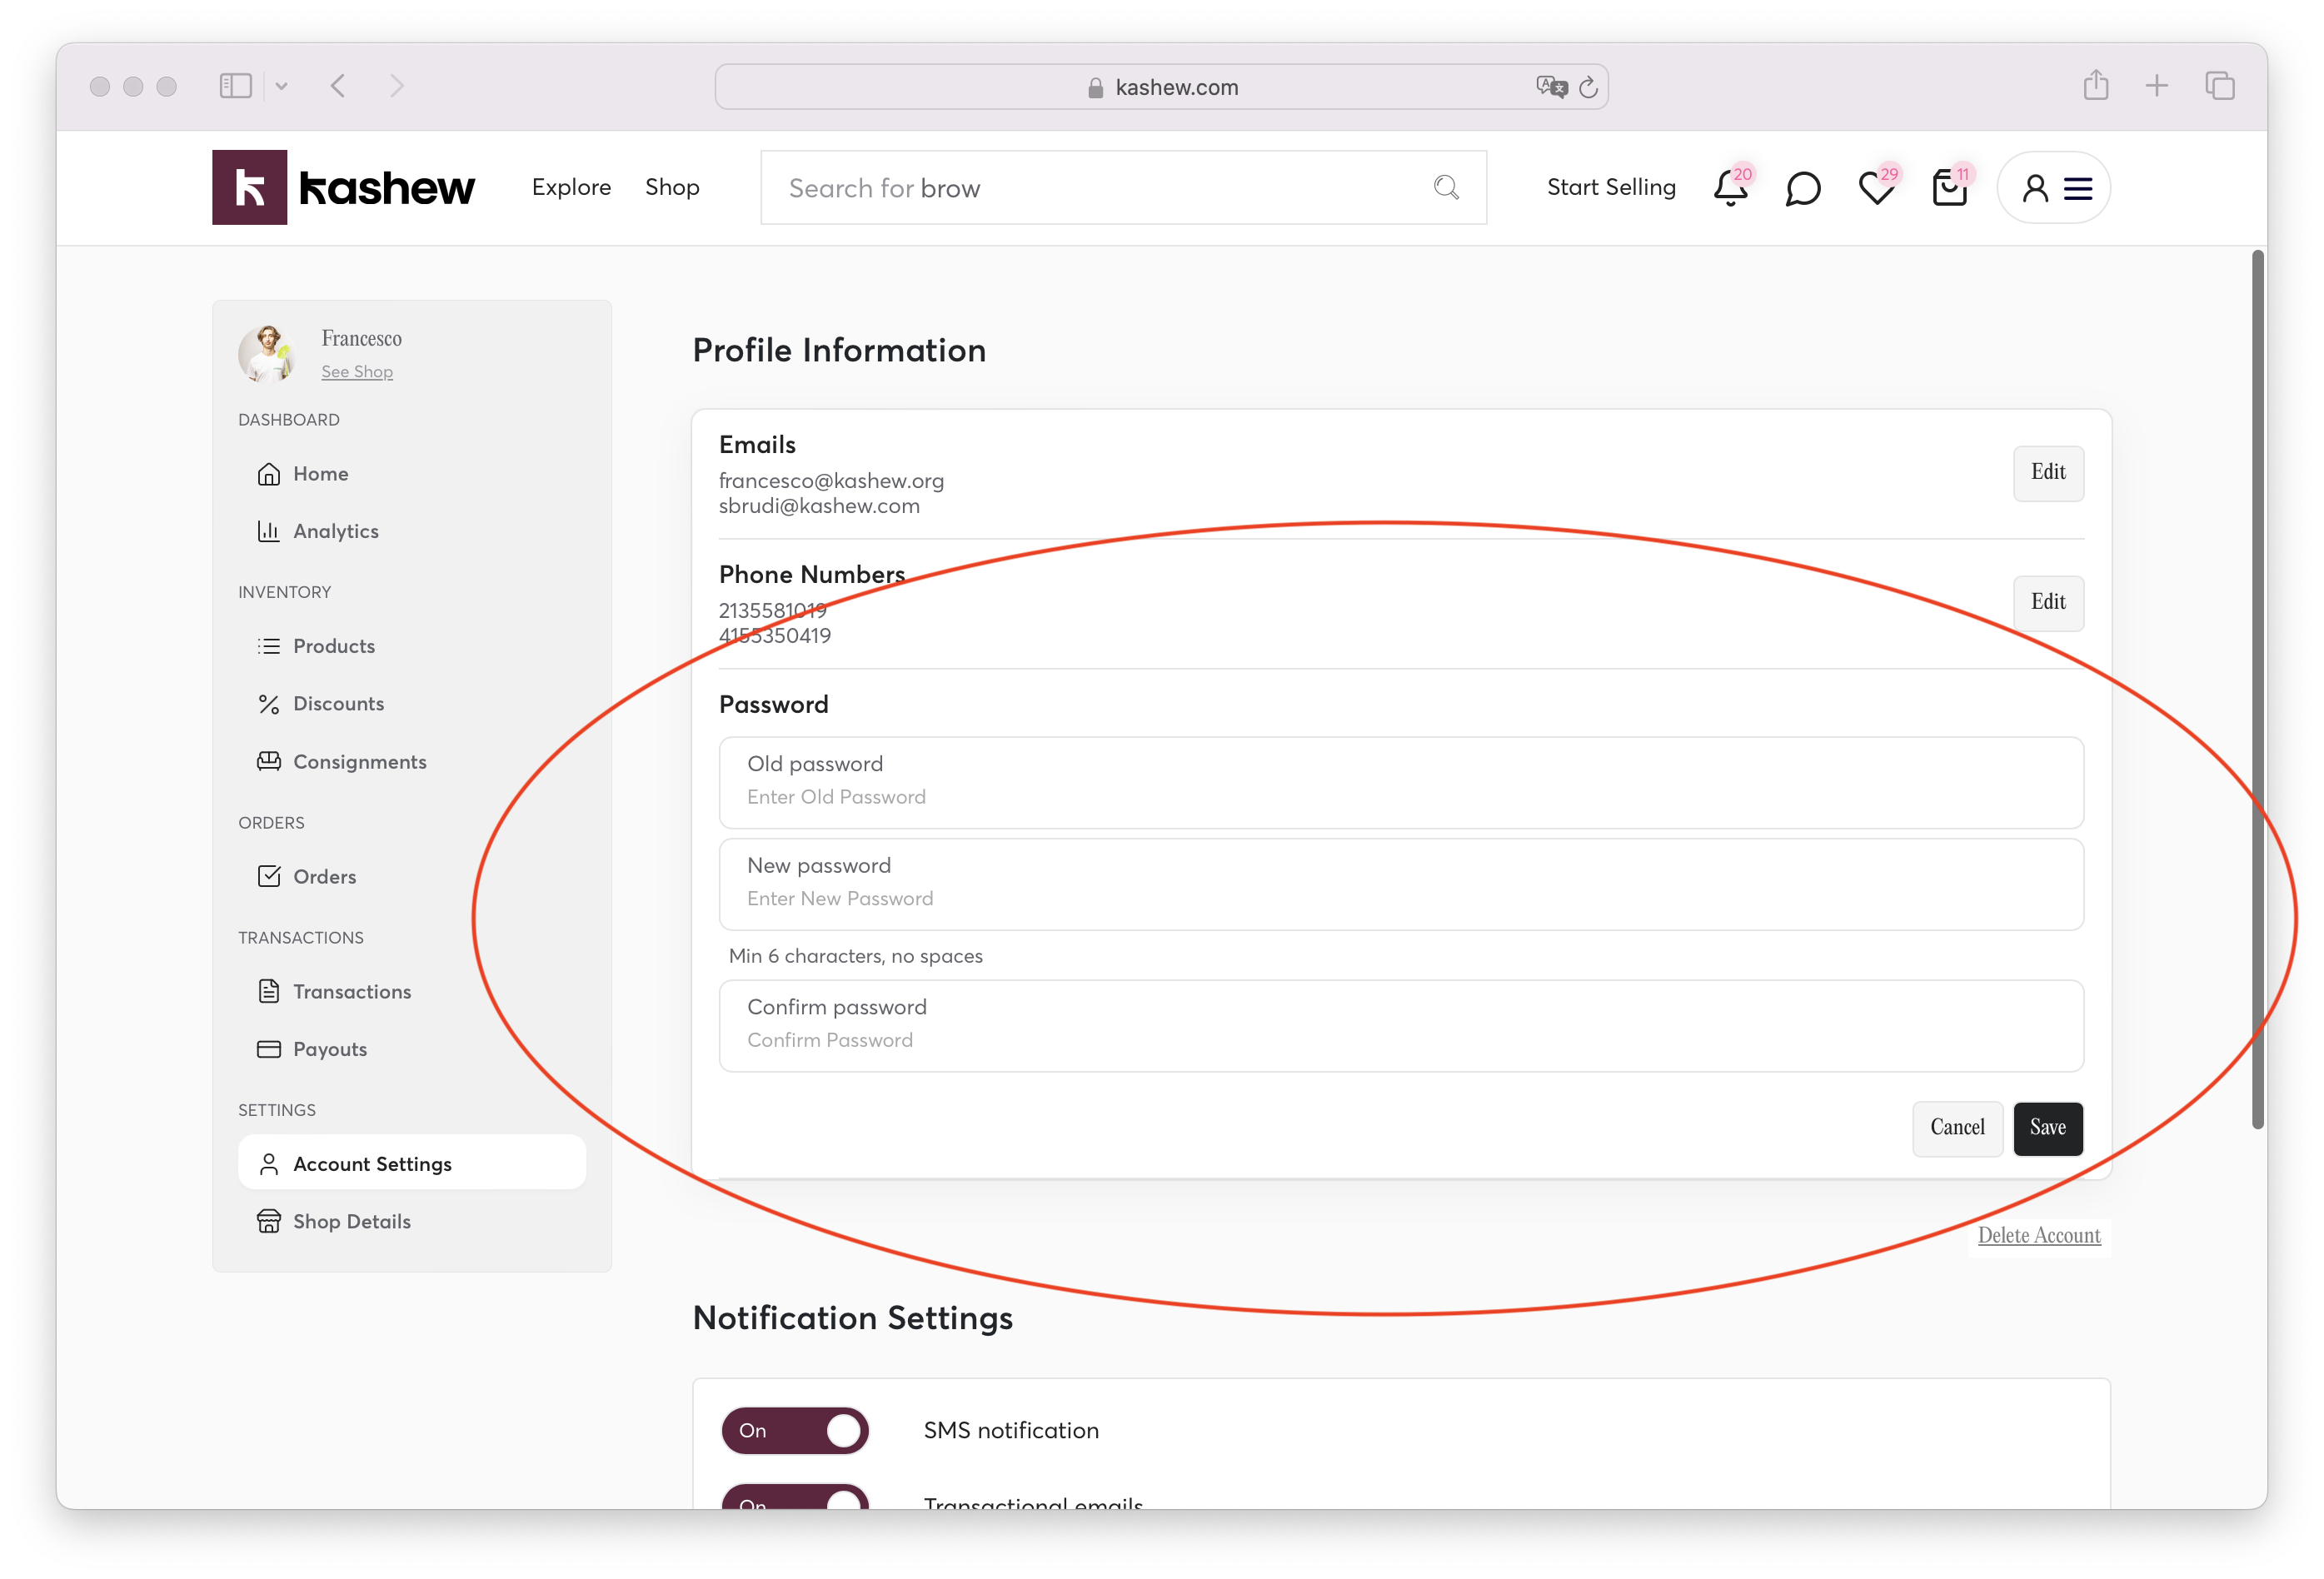2324x1579 pixels.
Task: Toggle the SMS notification switch
Action: 795,1430
